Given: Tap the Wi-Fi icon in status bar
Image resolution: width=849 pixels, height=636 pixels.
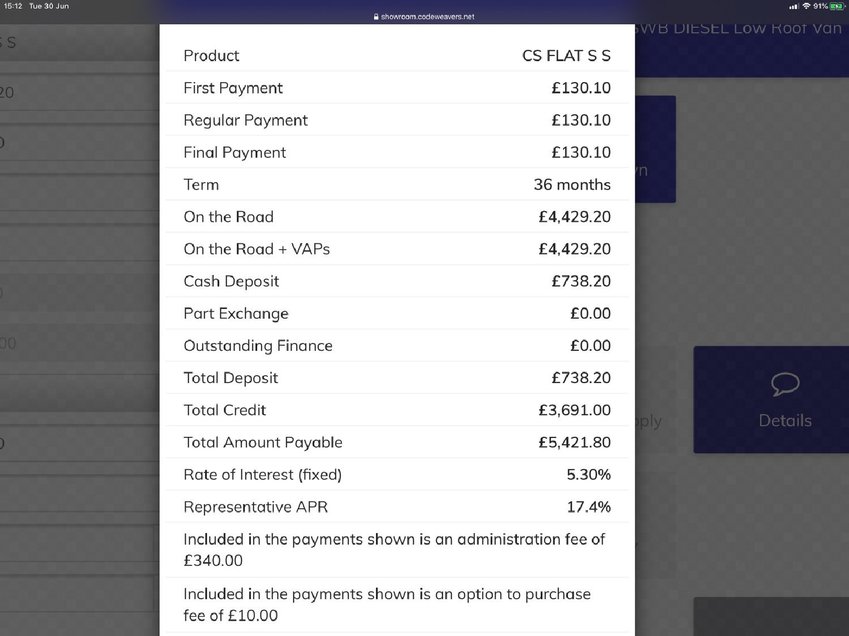Looking at the screenshot, I should pos(806,6).
